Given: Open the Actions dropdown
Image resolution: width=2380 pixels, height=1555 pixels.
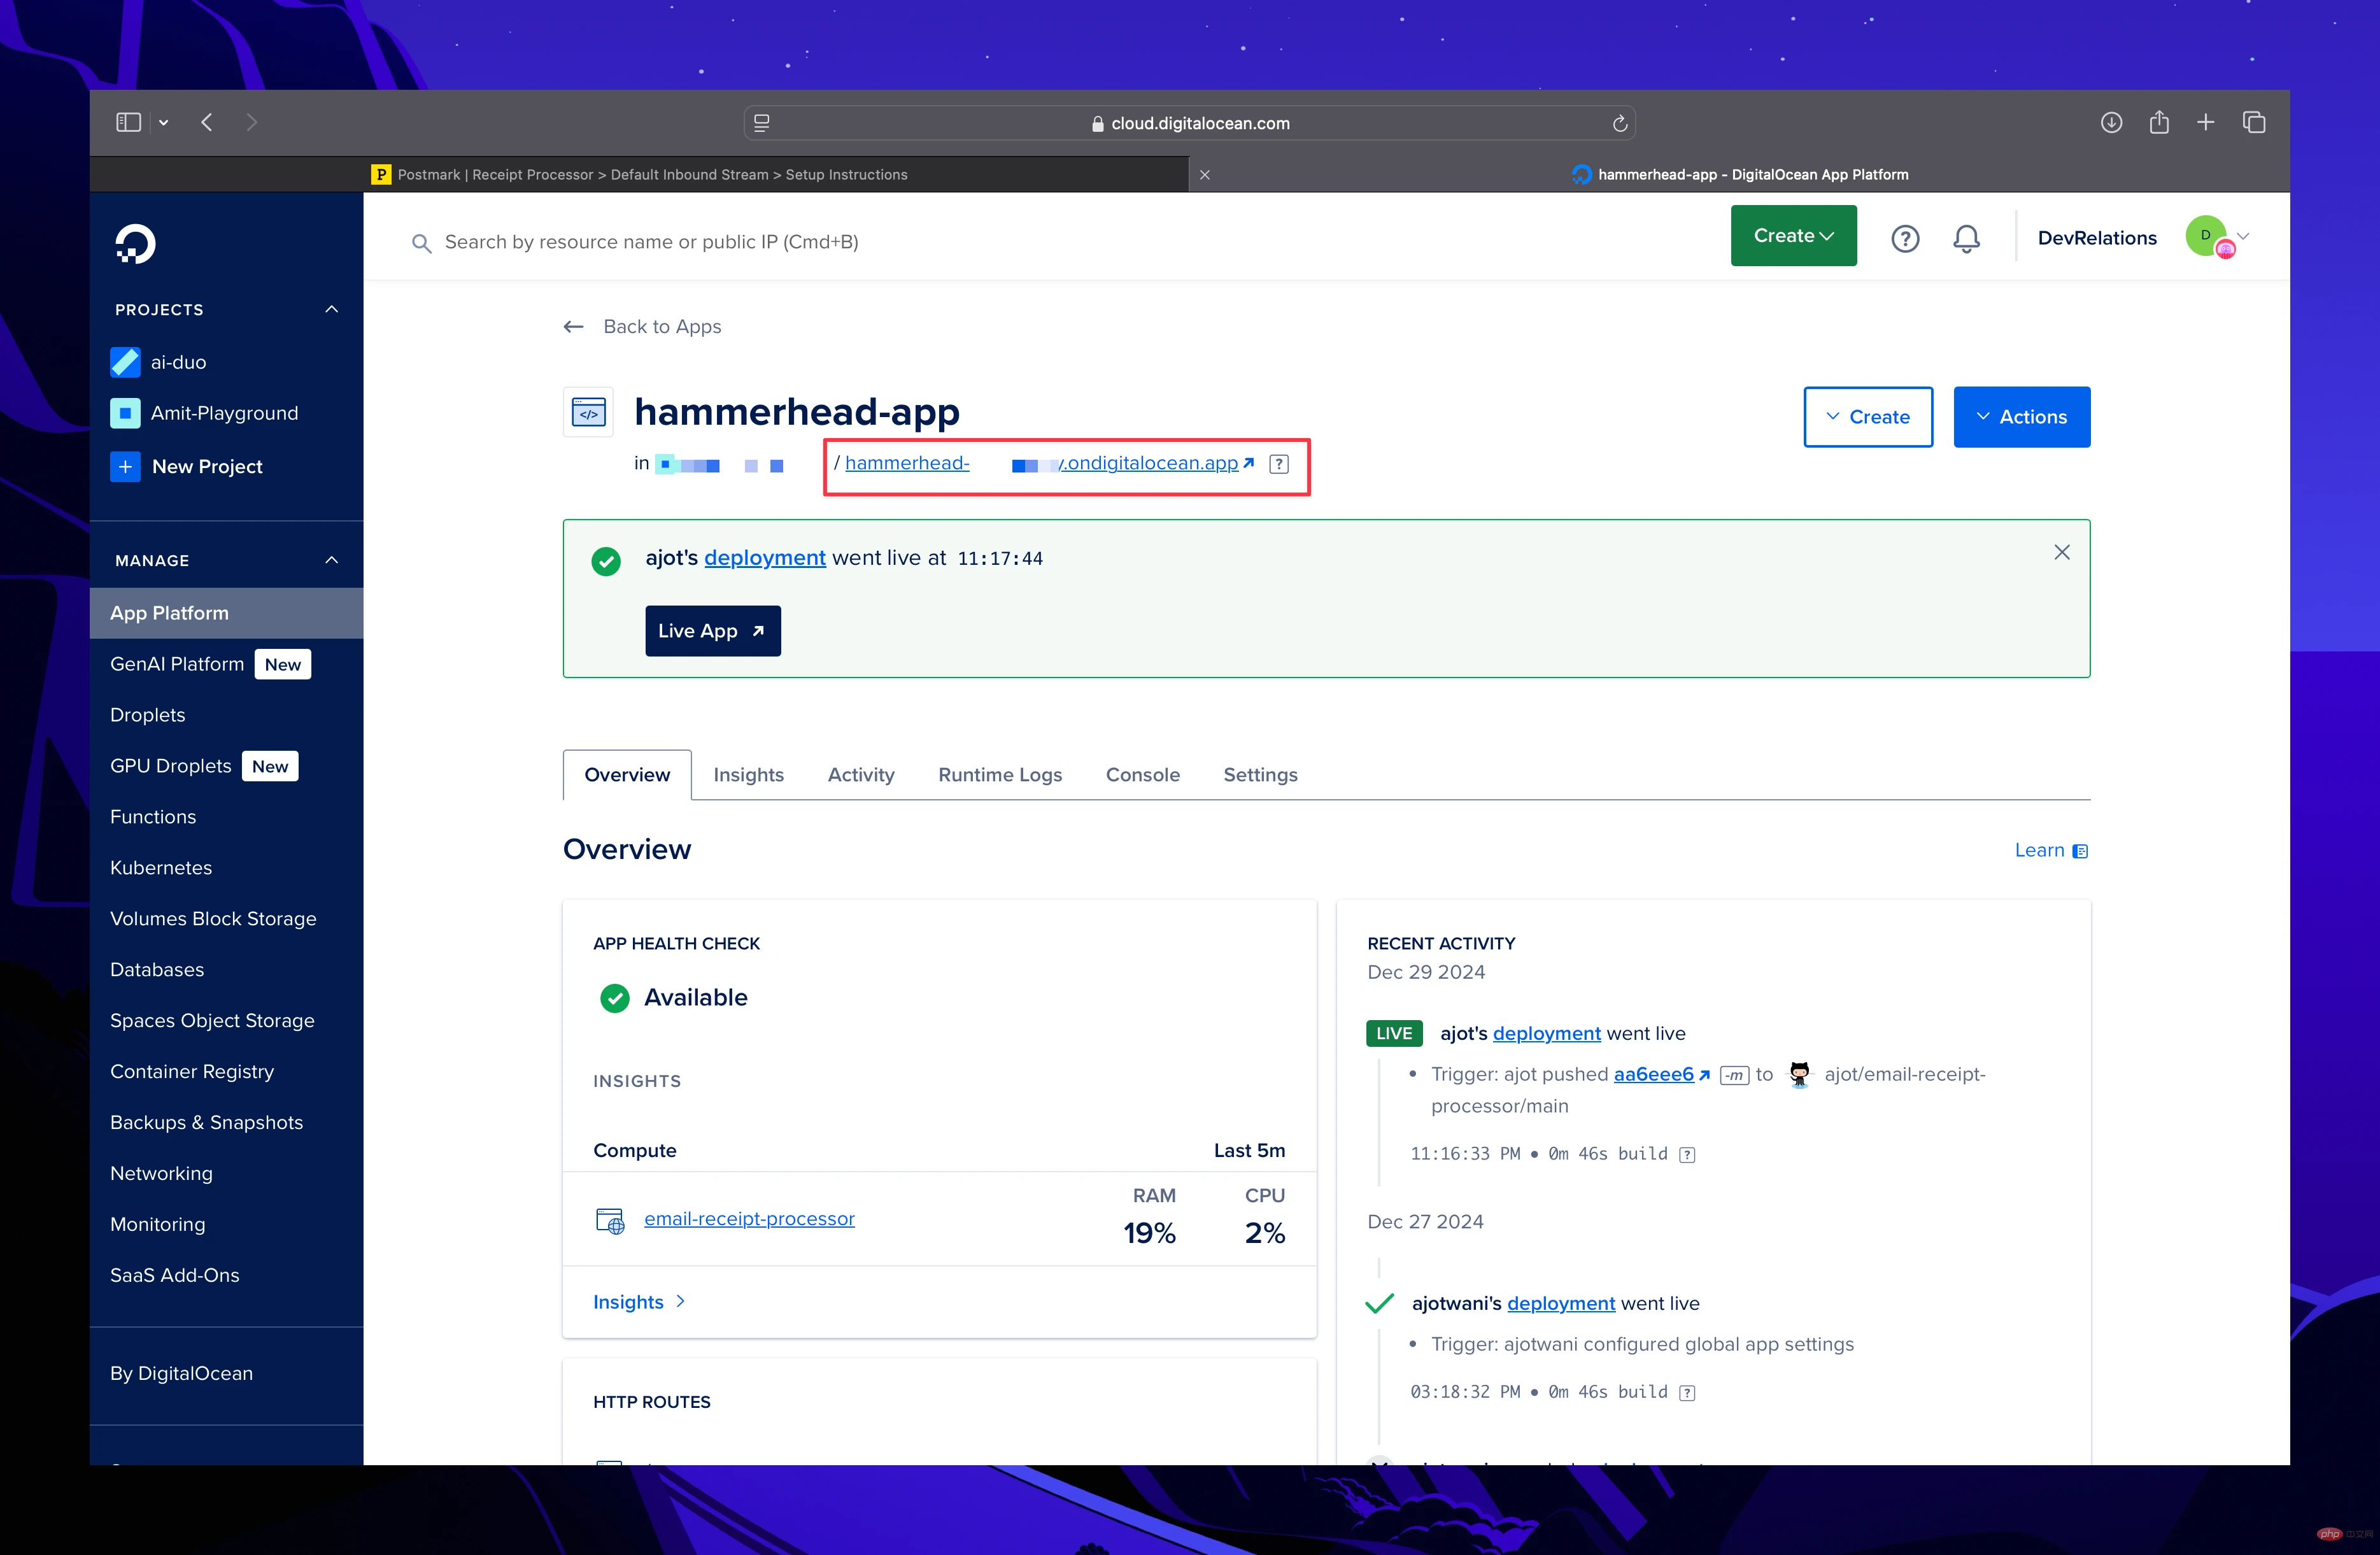Looking at the screenshot, I should [2021, 416].
